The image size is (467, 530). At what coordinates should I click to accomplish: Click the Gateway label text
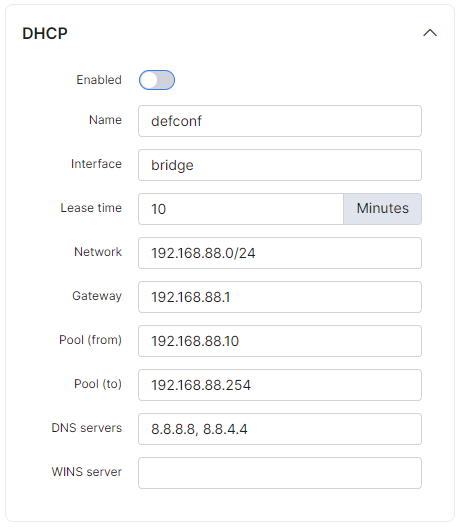(97, 296)
